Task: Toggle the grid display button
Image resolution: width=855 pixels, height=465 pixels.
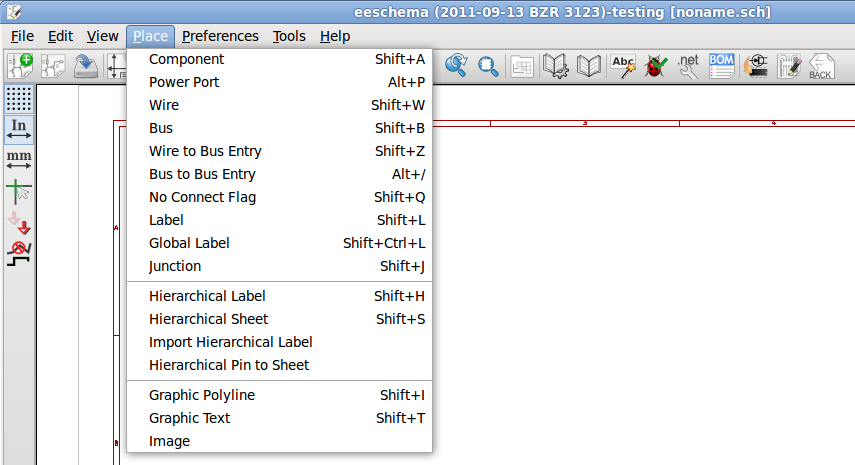Action: click(19, 99)
